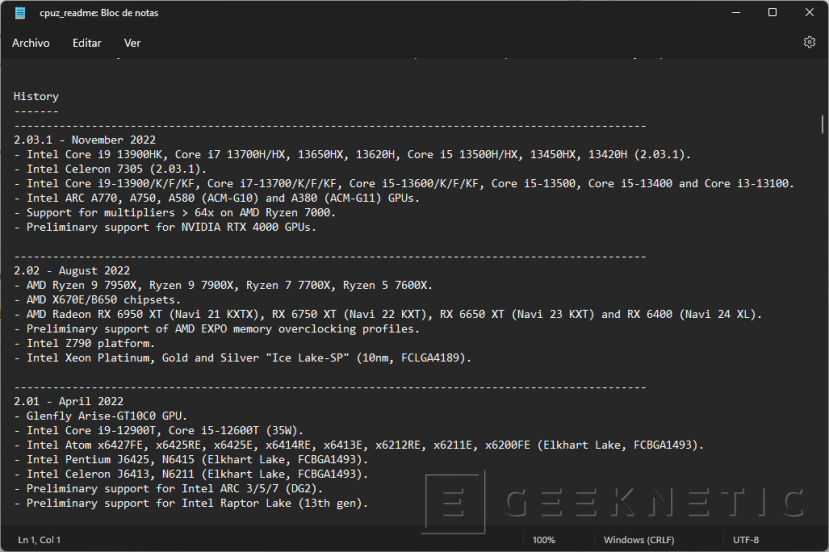Viewport: 829px width, 552px height.
Task: Click the Intel Core i9-12900T line
Action: 159,430
